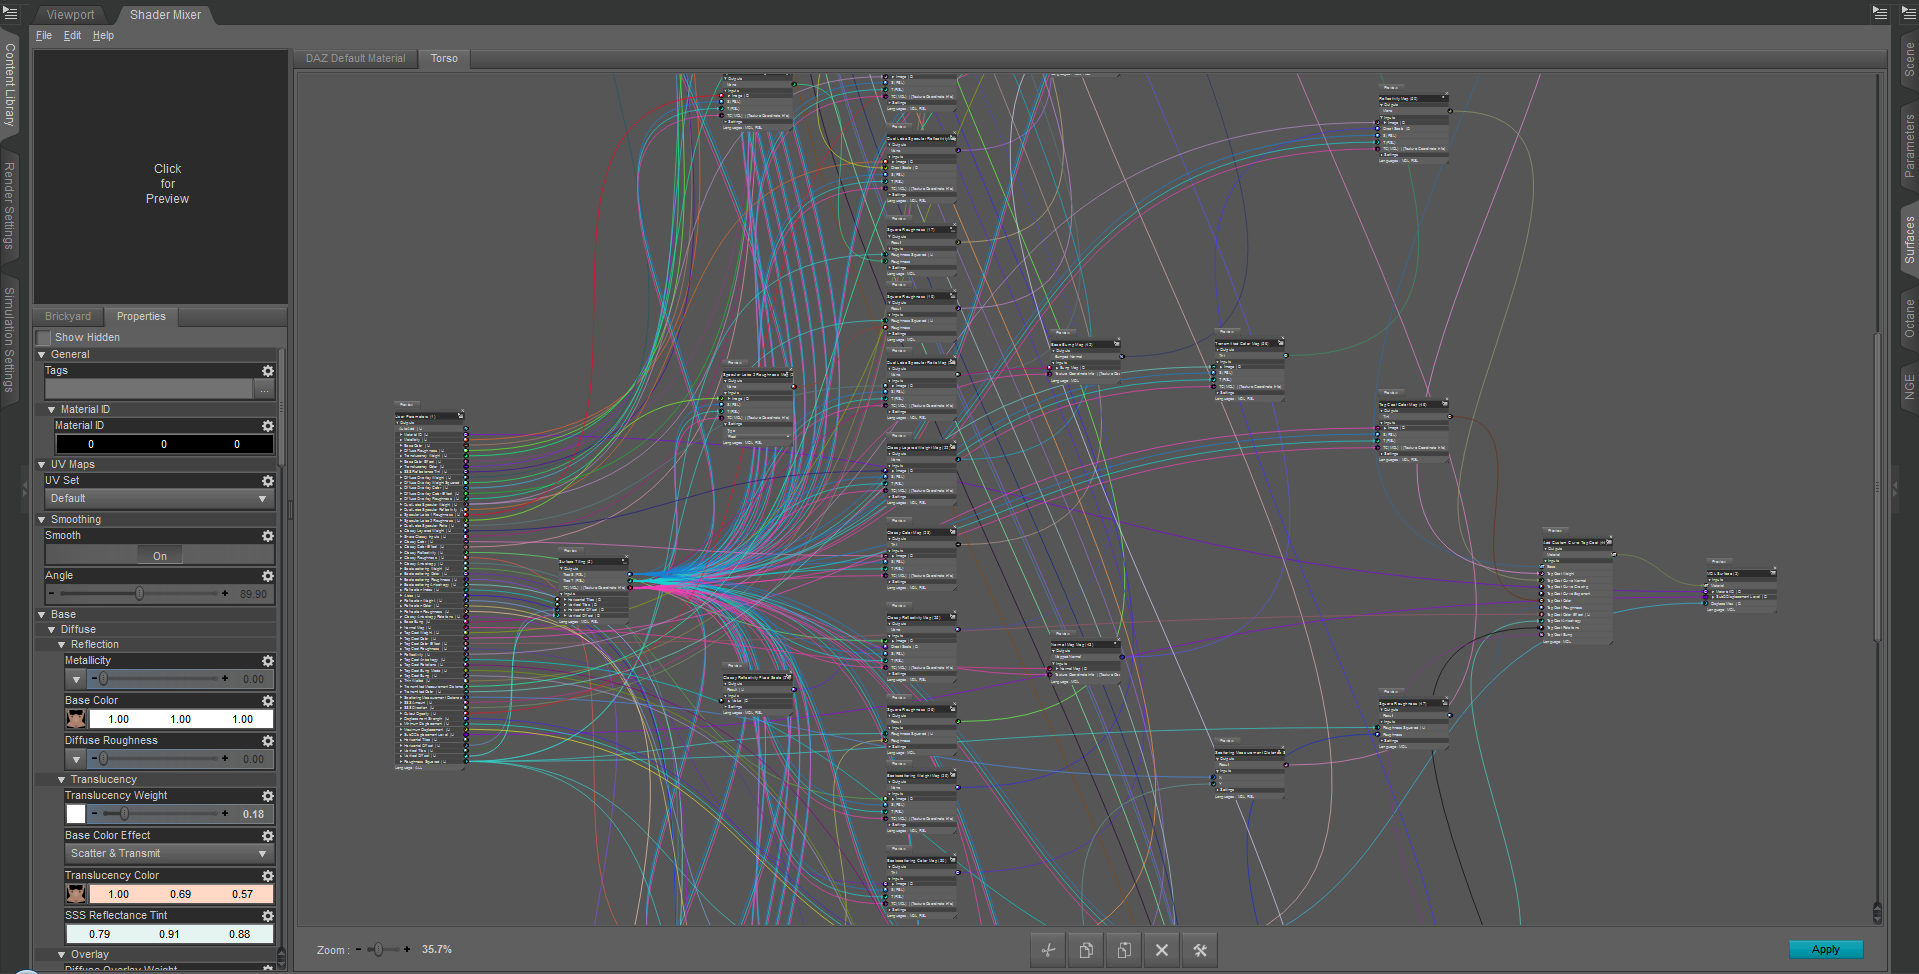
Task: Copy selected bricks using the copy icon
Action: pos(1086,950)
